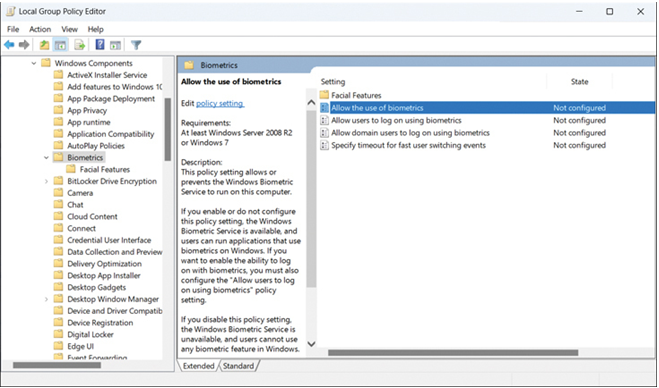Open the View menu
The width and height of the screenshot is (659, 388).
pyautogui.click(x=69, y=29)
